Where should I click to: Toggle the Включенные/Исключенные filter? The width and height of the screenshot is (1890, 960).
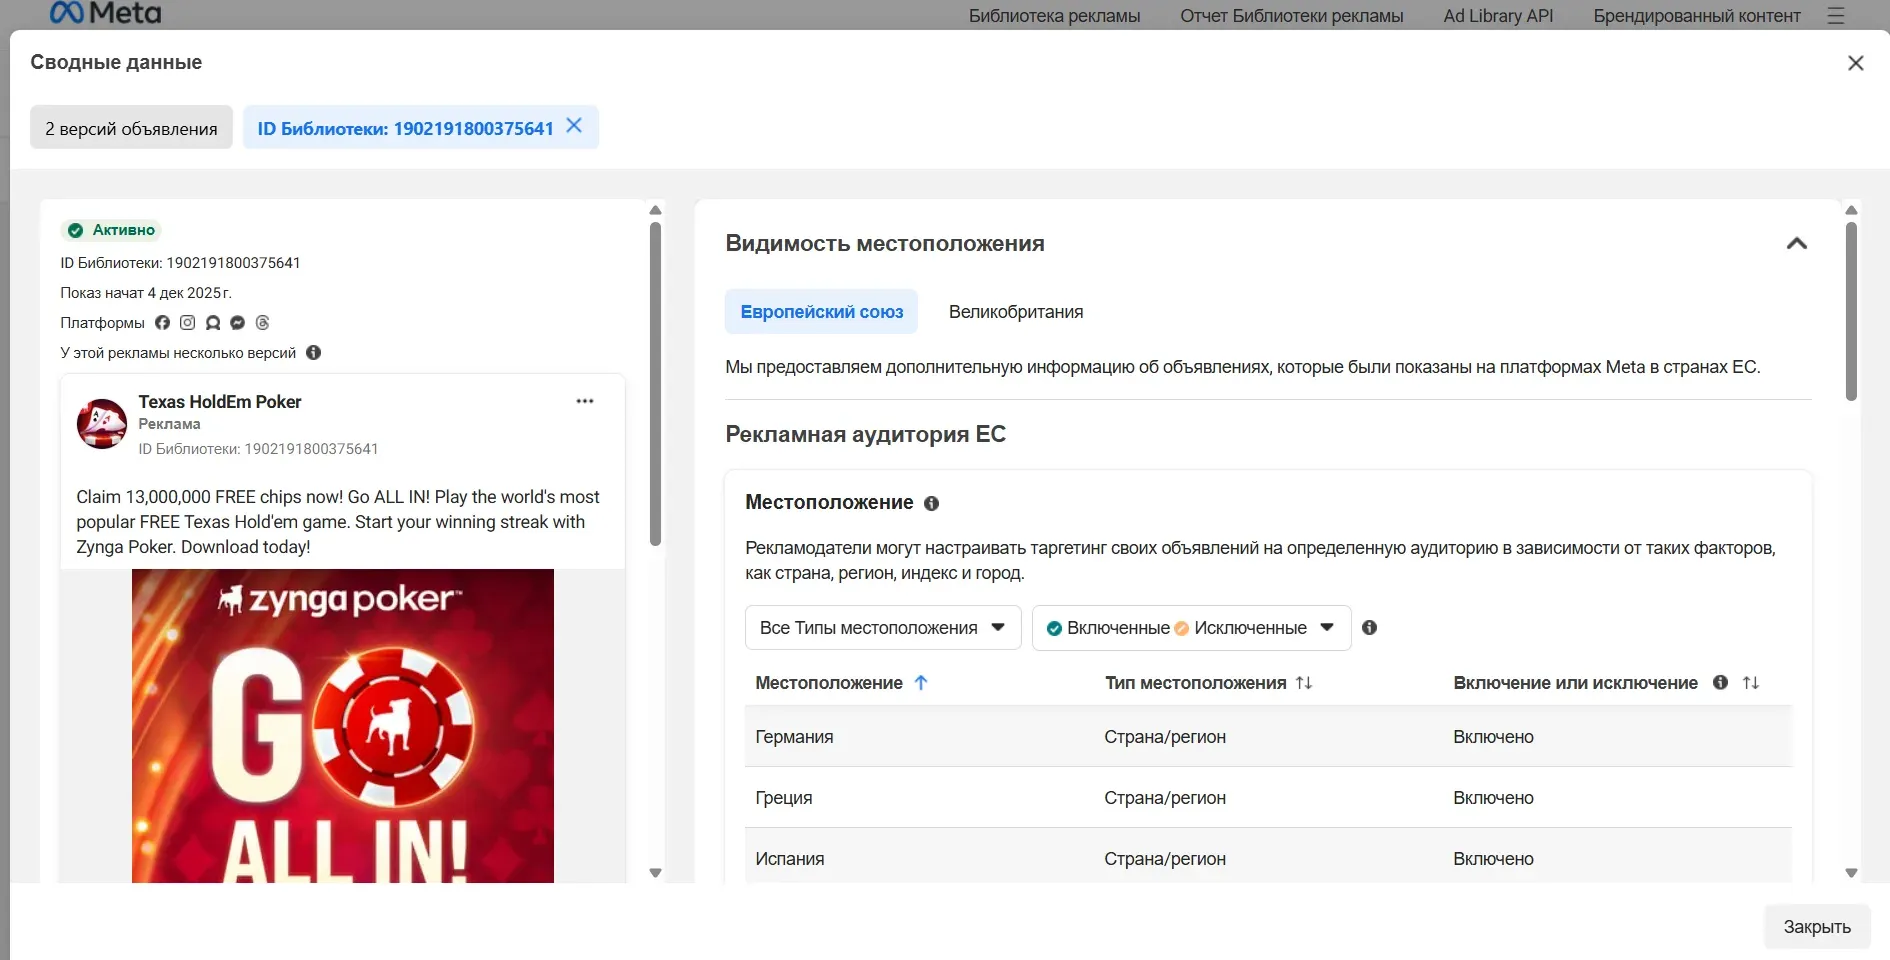[x=1190, y=627]
